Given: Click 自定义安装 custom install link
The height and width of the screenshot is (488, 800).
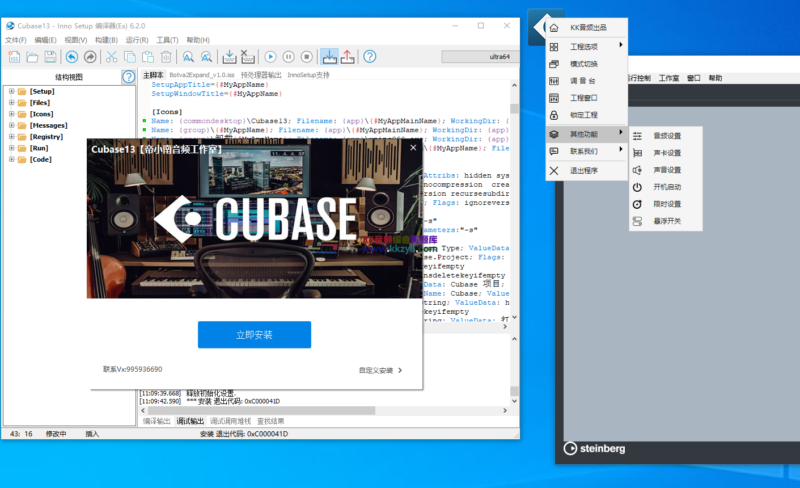Looking at the screenshot, I should point(380,371).
